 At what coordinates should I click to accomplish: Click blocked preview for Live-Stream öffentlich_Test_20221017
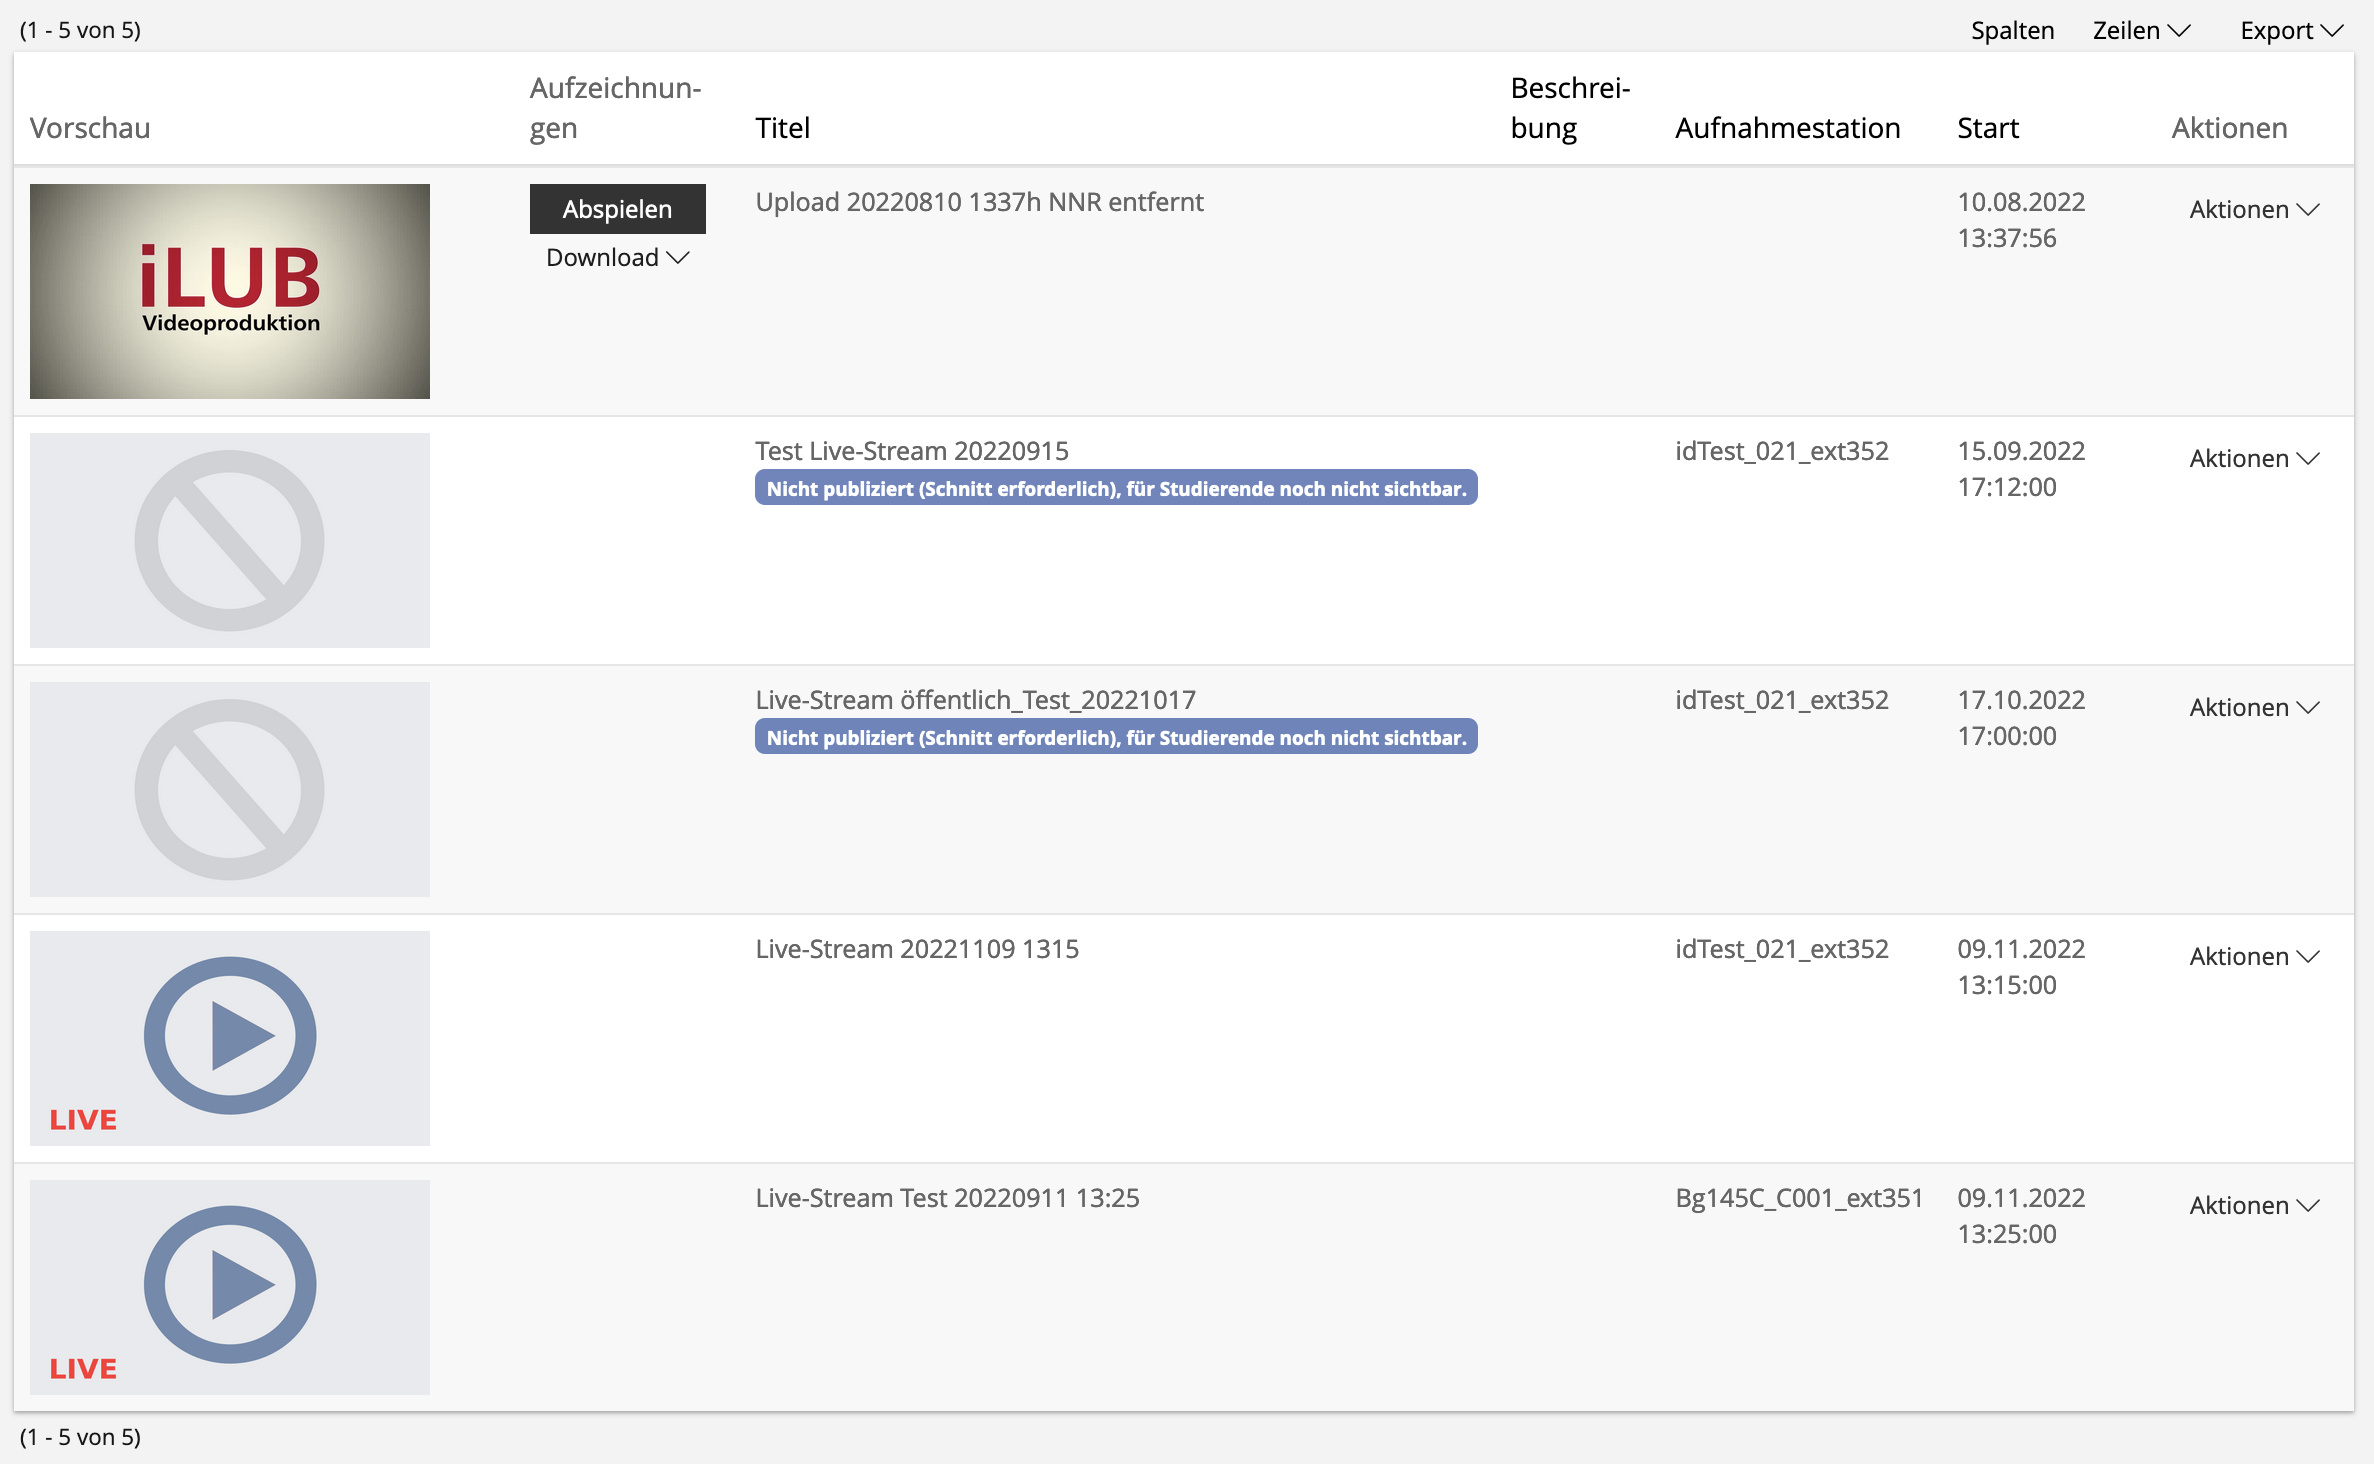(x=230, y=789)
